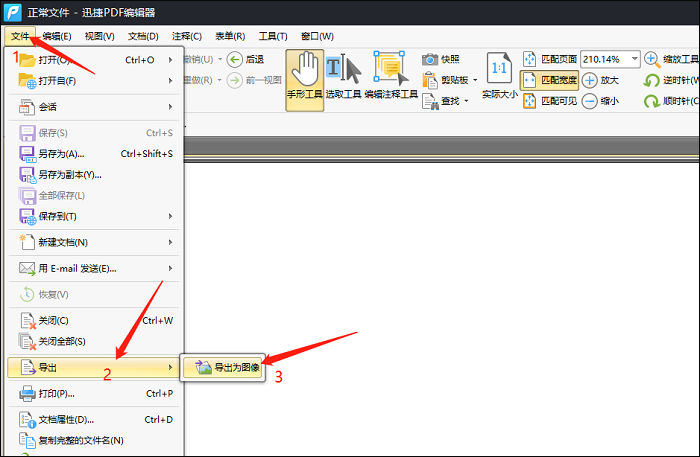Click the 导出为图像 picture icon
This screenshot has width=700, height=457.
(204, 367)
